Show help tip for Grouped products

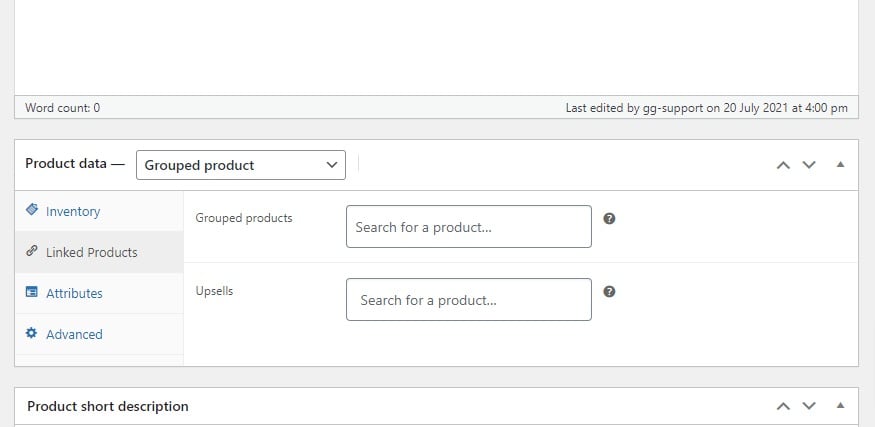click(x=609, y=218)
